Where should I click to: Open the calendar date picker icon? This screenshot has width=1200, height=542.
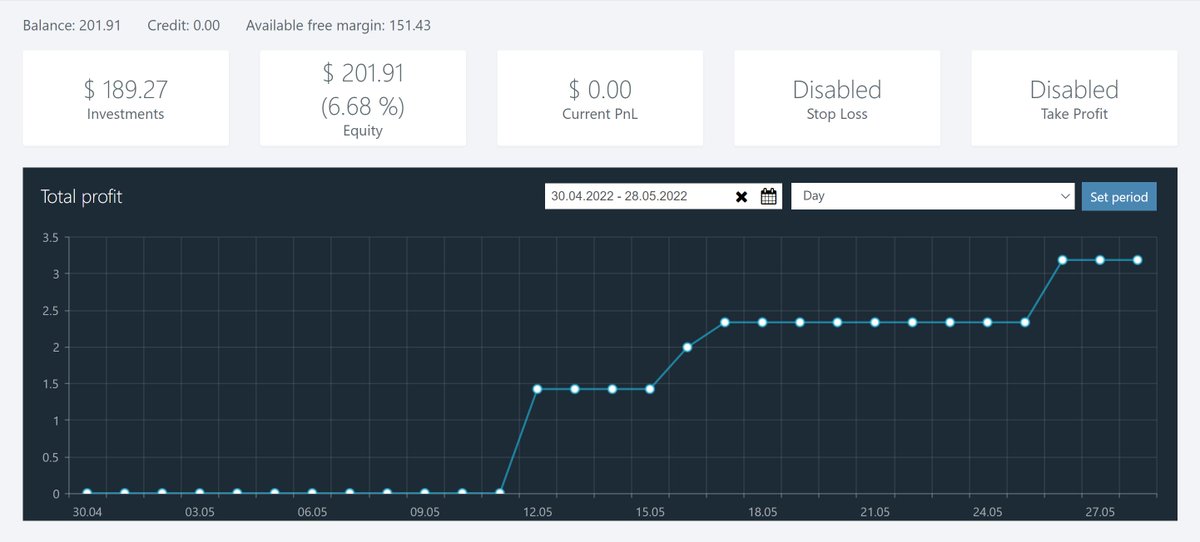tap(768, 196)
